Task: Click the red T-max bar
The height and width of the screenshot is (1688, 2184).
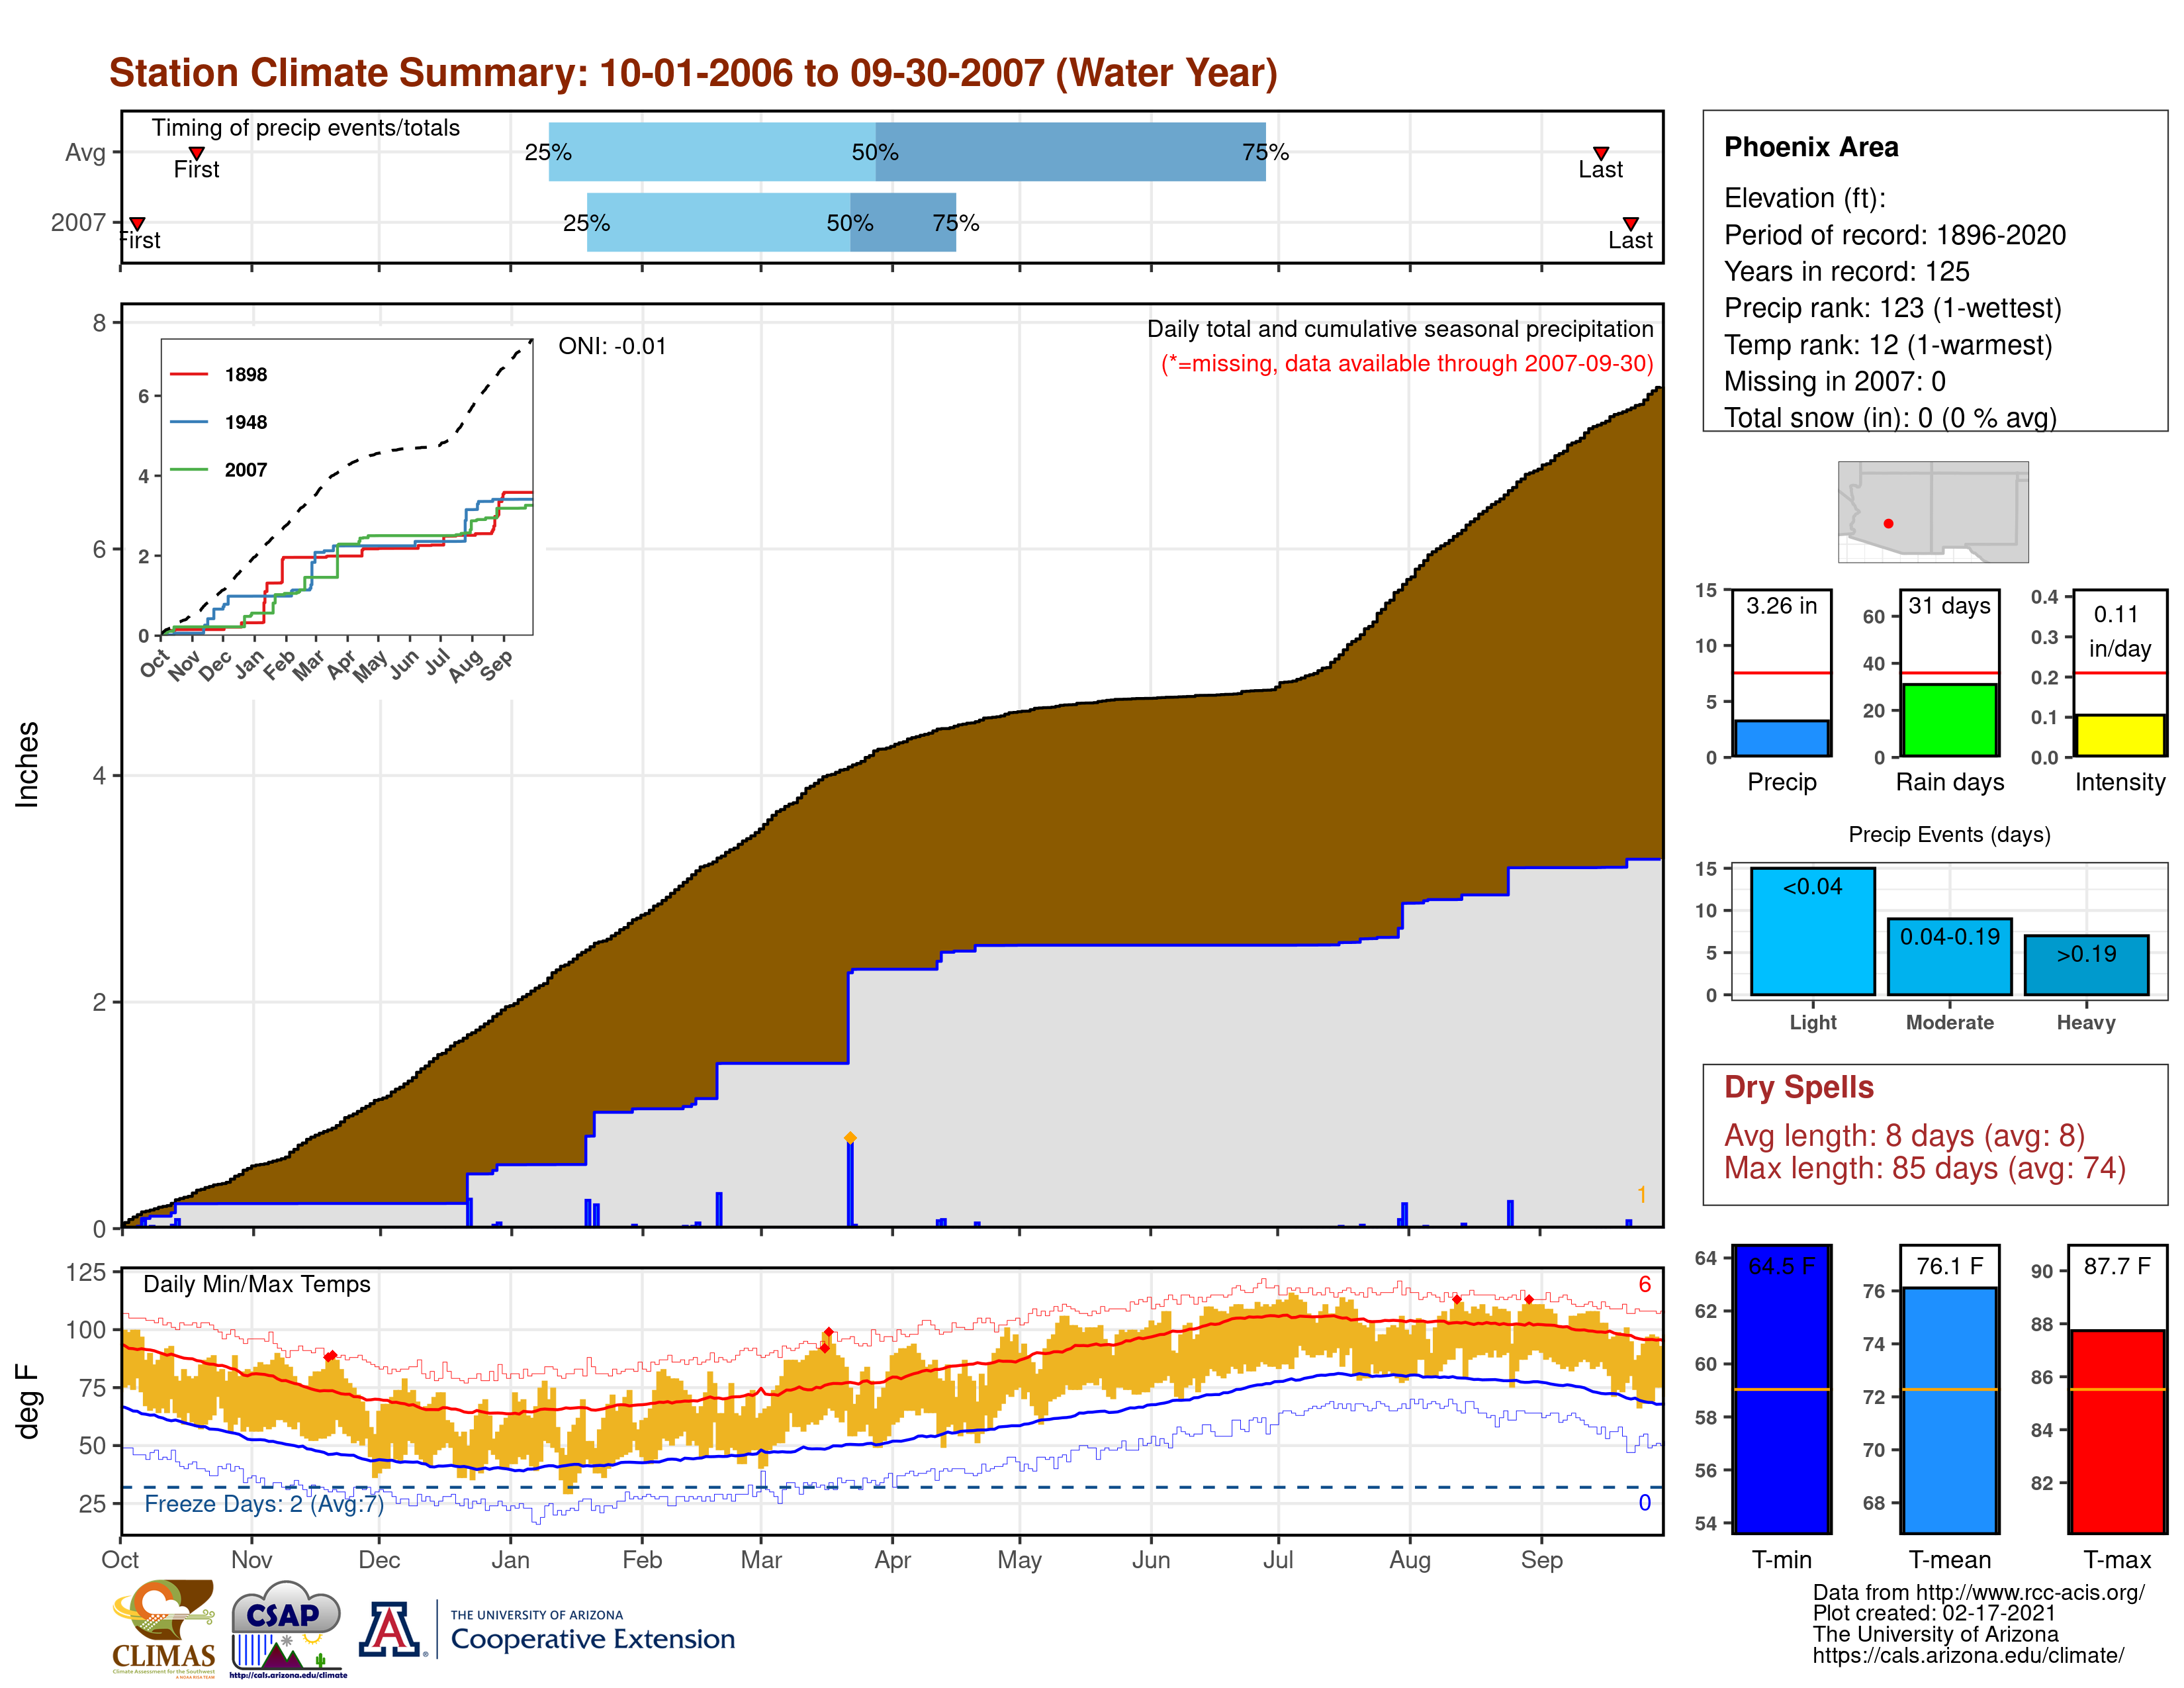Action: coord(2117,1431)
